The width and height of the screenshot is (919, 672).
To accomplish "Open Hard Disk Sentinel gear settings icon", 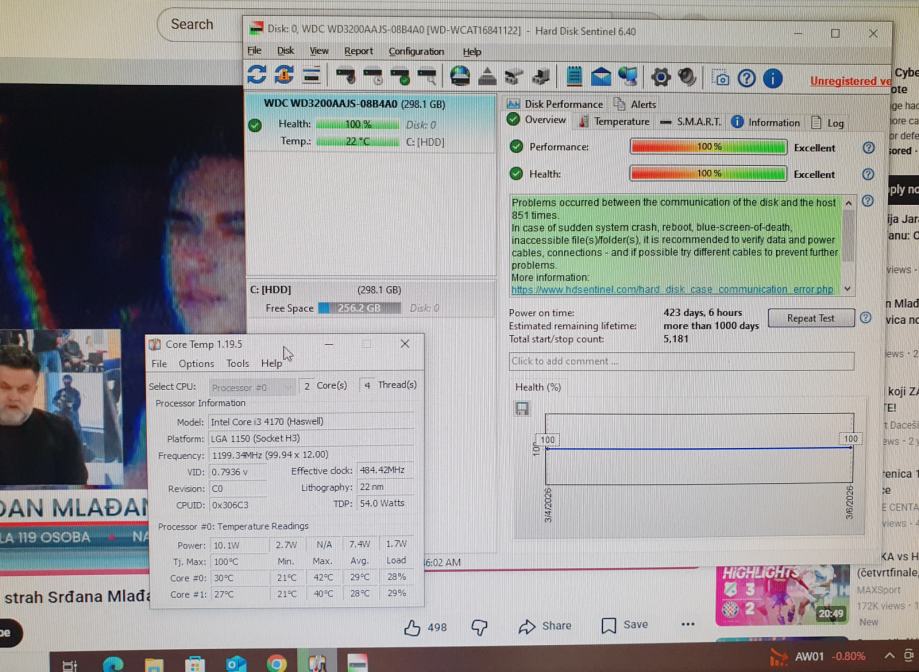I will [661, 77].
